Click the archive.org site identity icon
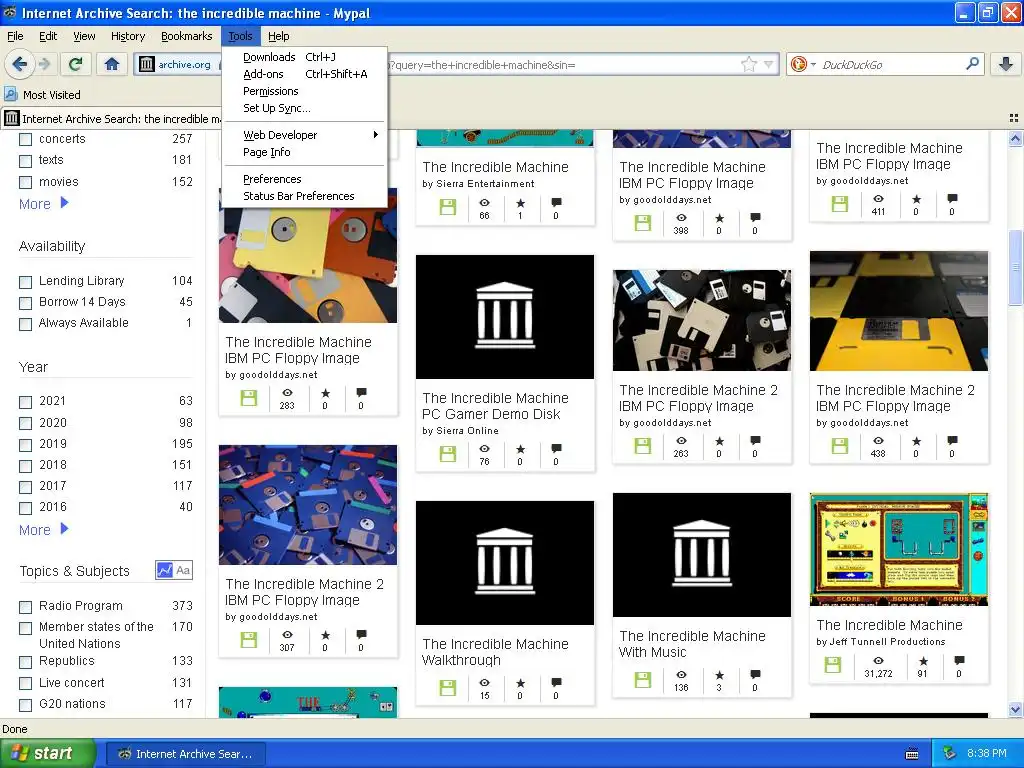The height and width of the screenshot is (768, 1024). [x=147, y=64]
